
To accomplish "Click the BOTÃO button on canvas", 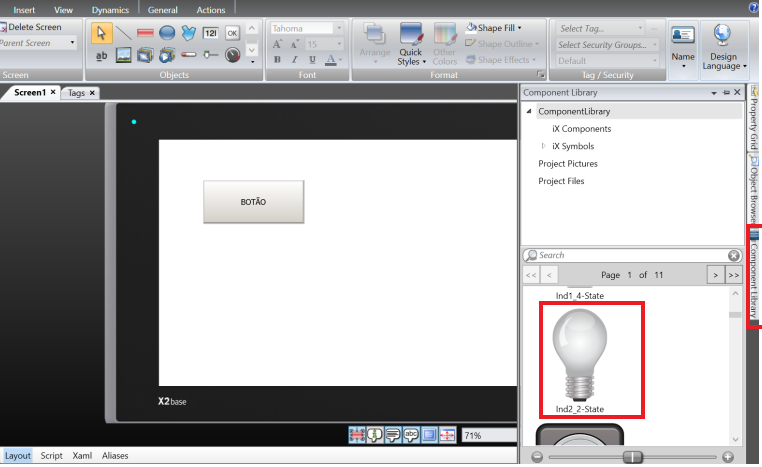I will 253,202.
